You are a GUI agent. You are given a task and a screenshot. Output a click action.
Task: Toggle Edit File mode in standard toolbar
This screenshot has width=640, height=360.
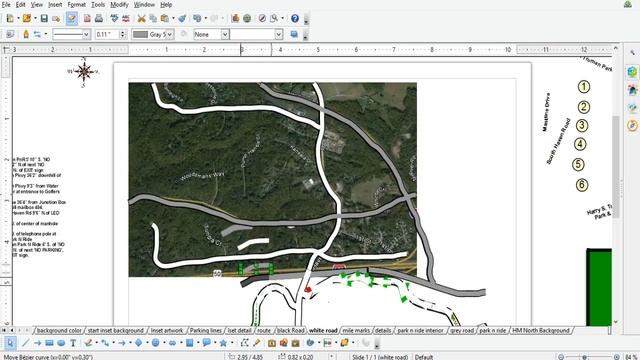point(71,18)
